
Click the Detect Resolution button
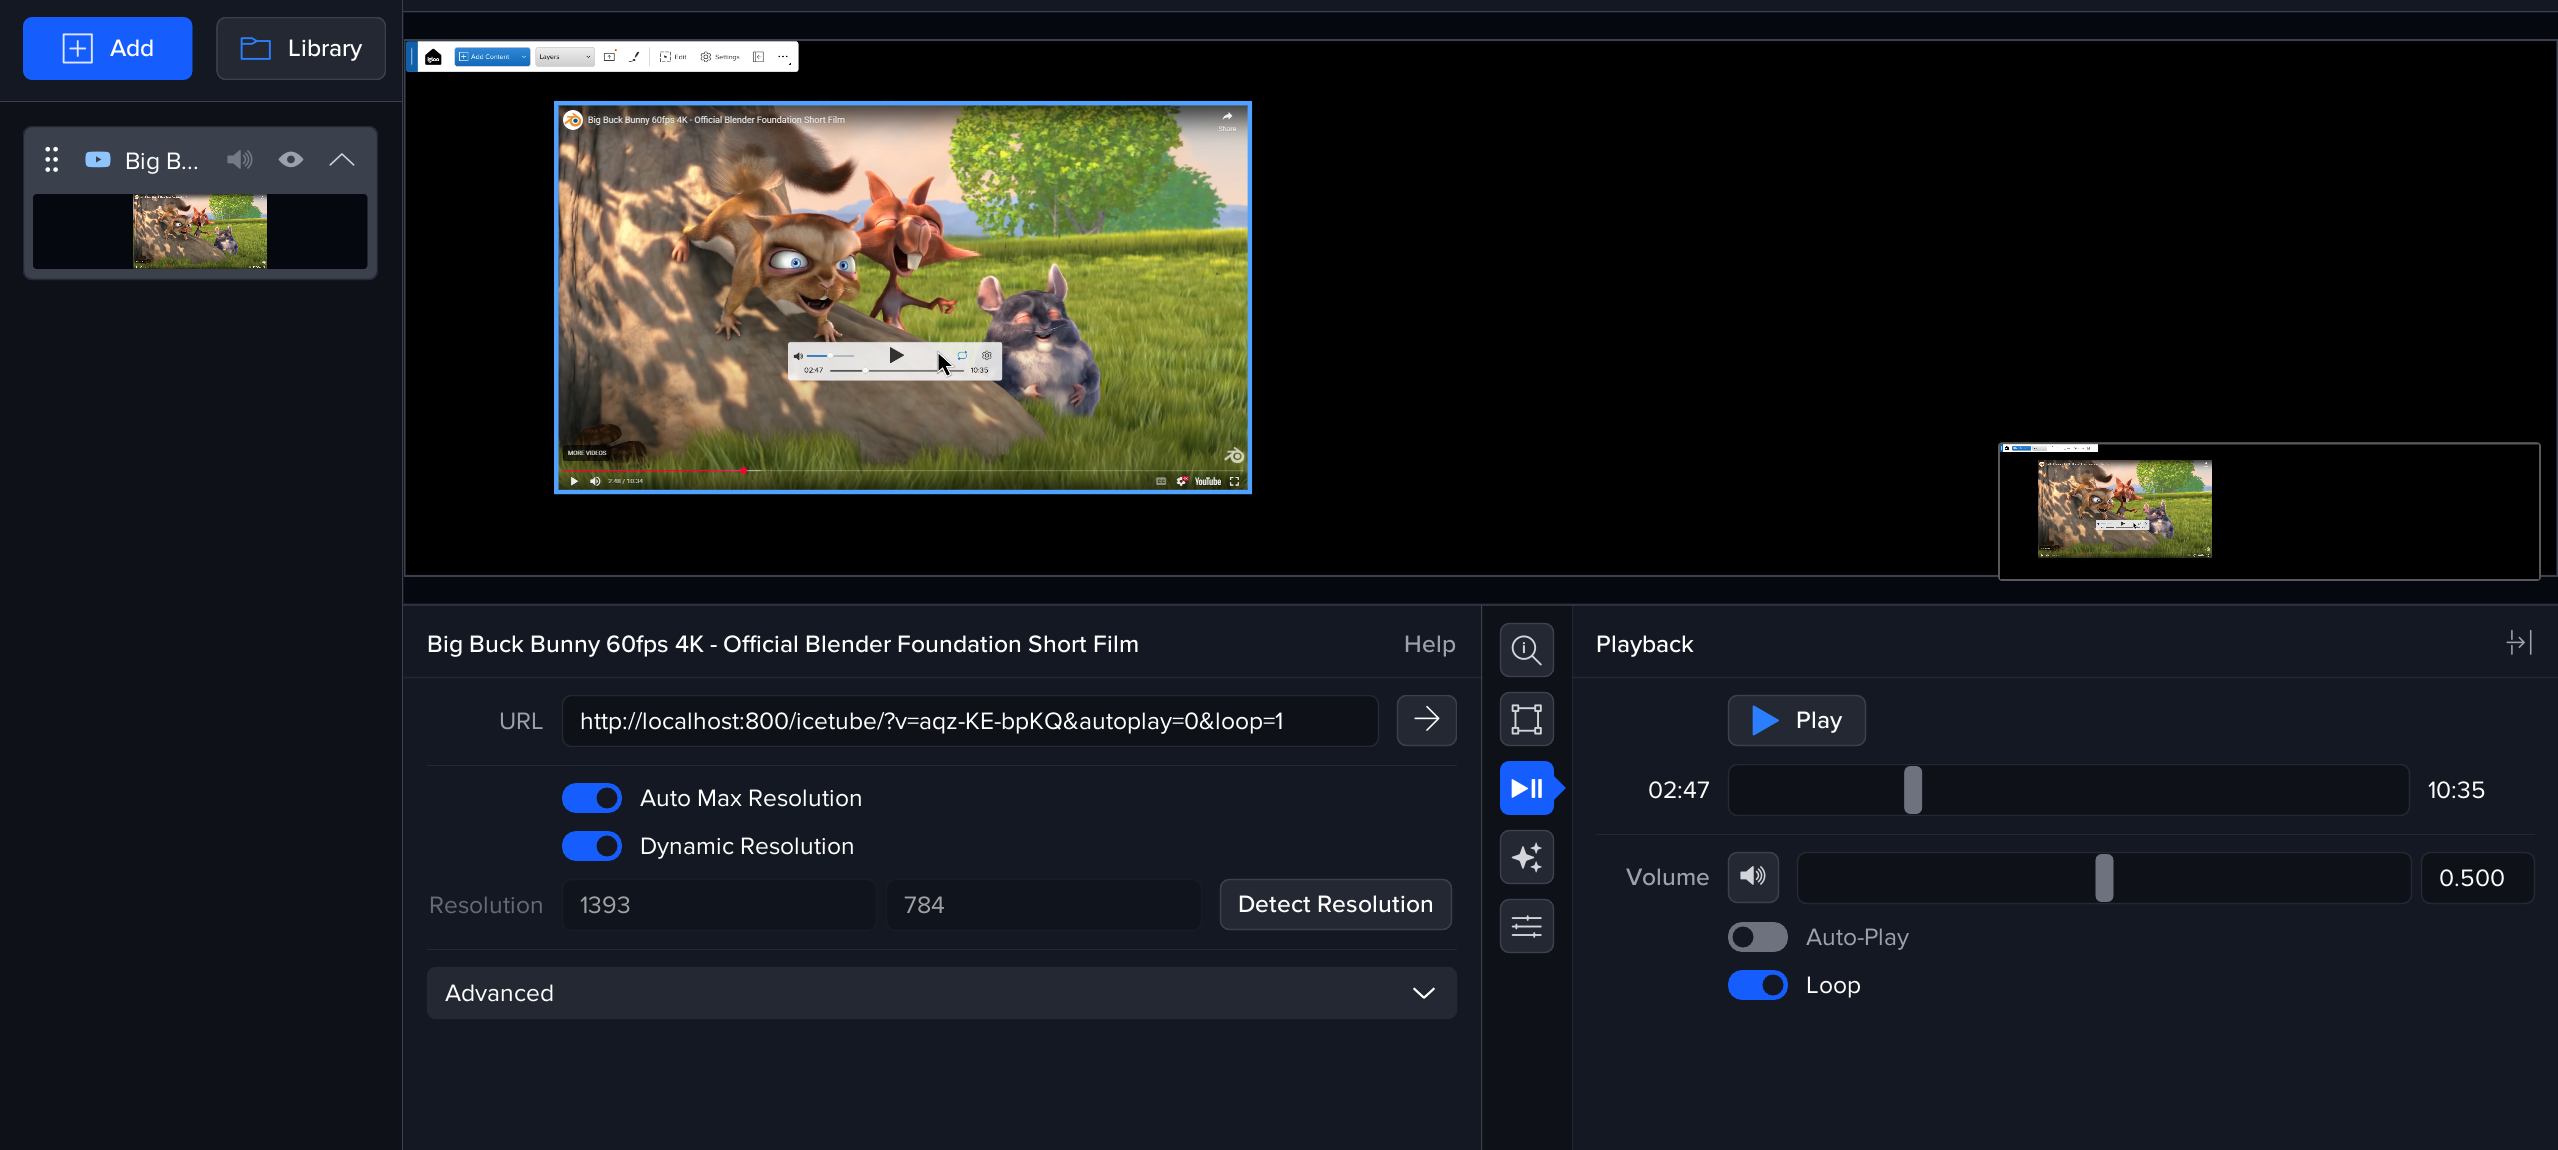[x=1334, y=904]
